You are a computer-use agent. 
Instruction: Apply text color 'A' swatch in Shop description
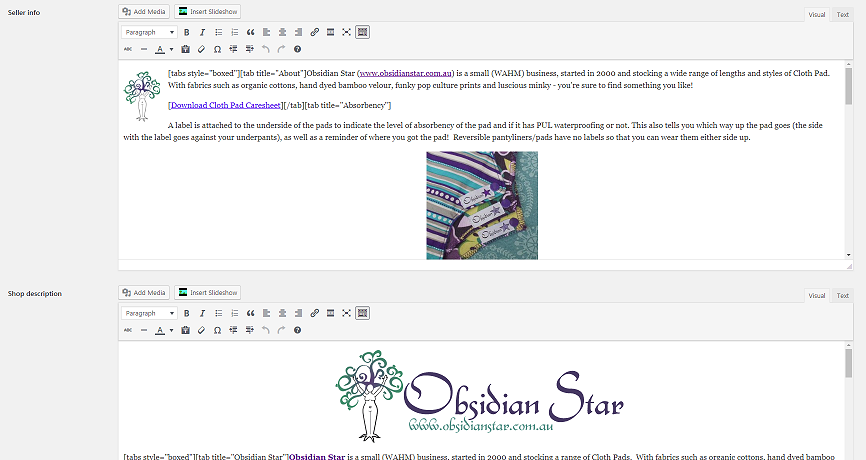[x=160, y=329]
